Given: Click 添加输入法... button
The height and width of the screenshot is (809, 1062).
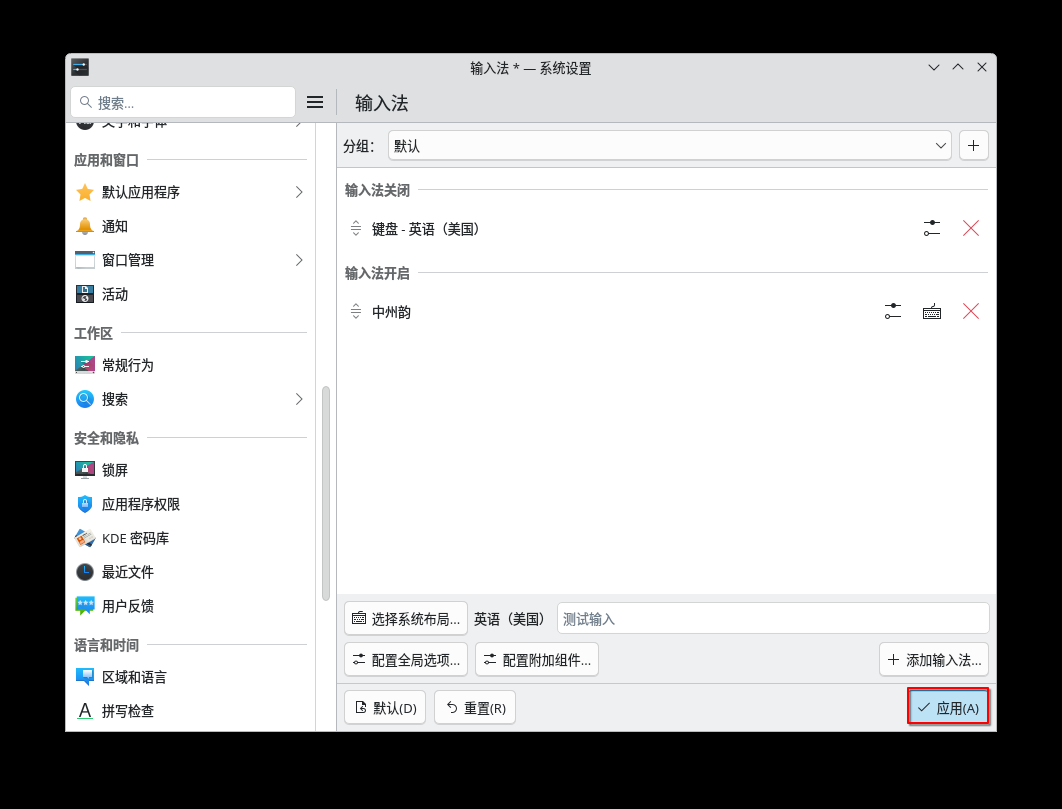Looking at the screenshot, I should point(934,659).
